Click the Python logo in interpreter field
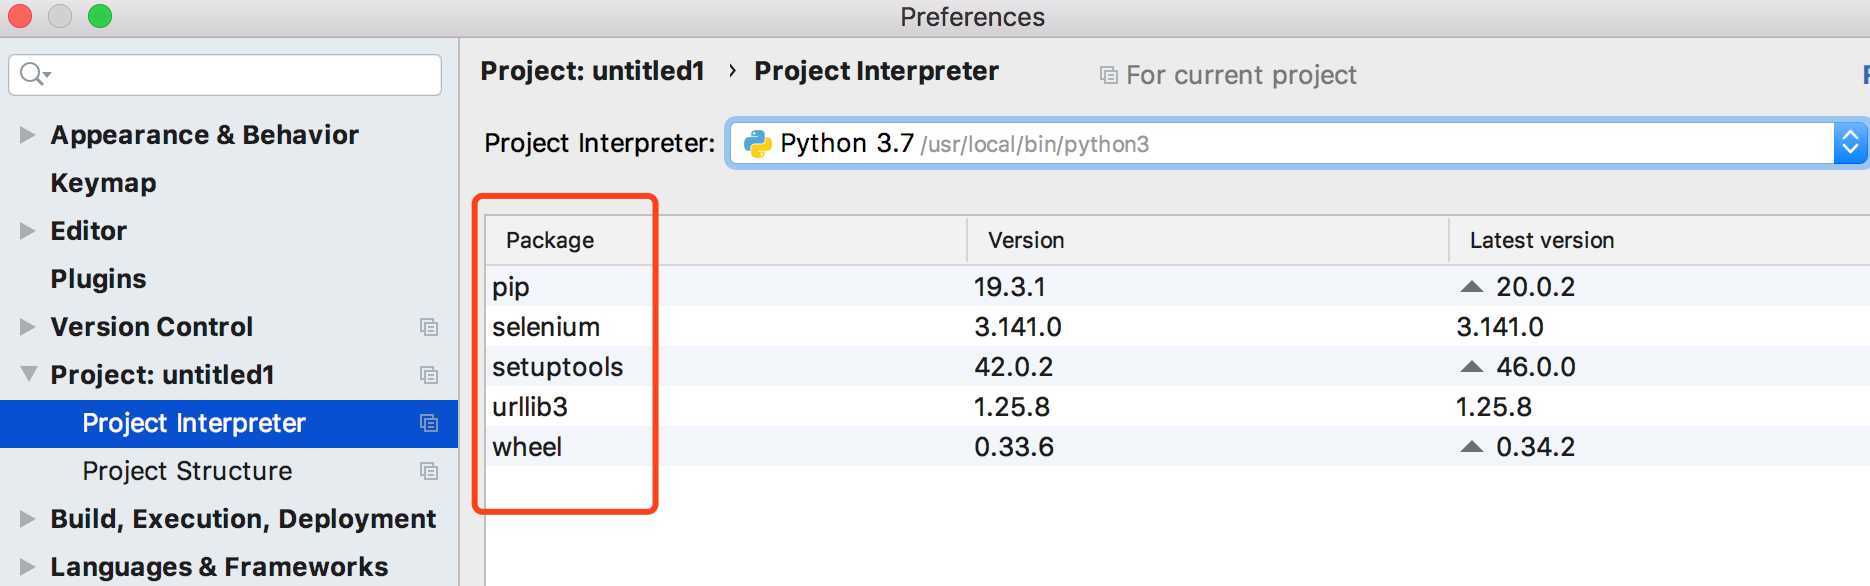The width and height of the screenshot is (1870, 586). [x=758, y=144]
